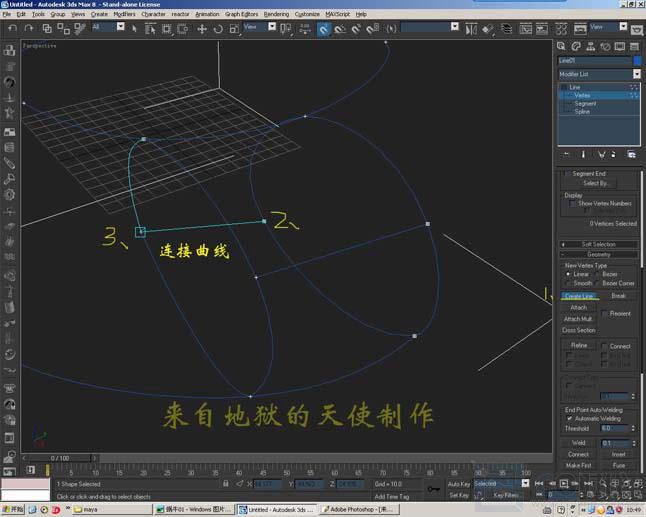Open the maya folder taskbar button

112,510
